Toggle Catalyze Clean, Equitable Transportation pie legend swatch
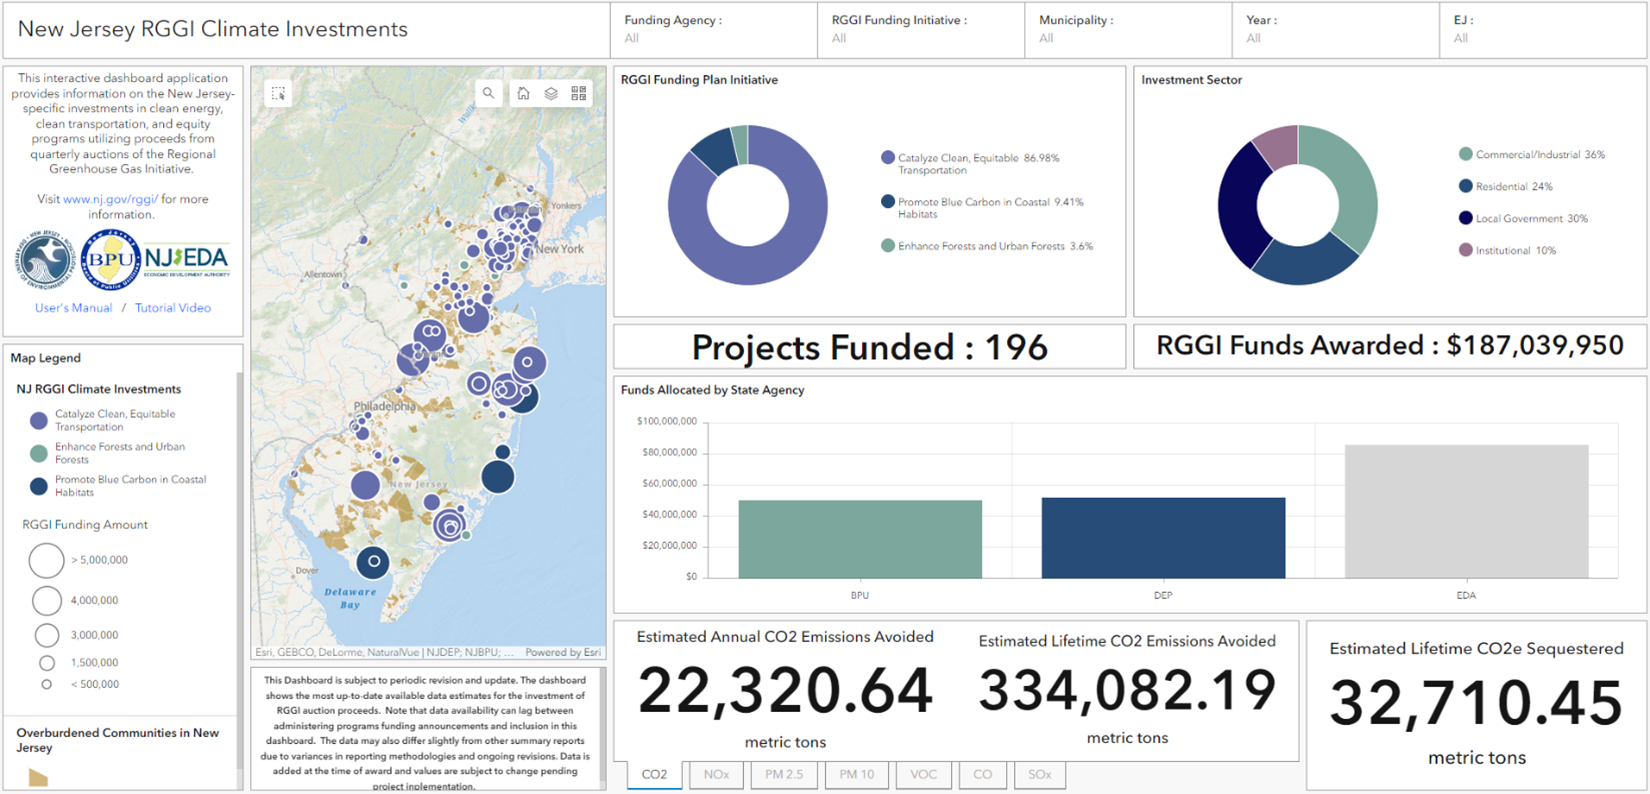Viewport: 1650px width, 794px height. tap(887, 158)
